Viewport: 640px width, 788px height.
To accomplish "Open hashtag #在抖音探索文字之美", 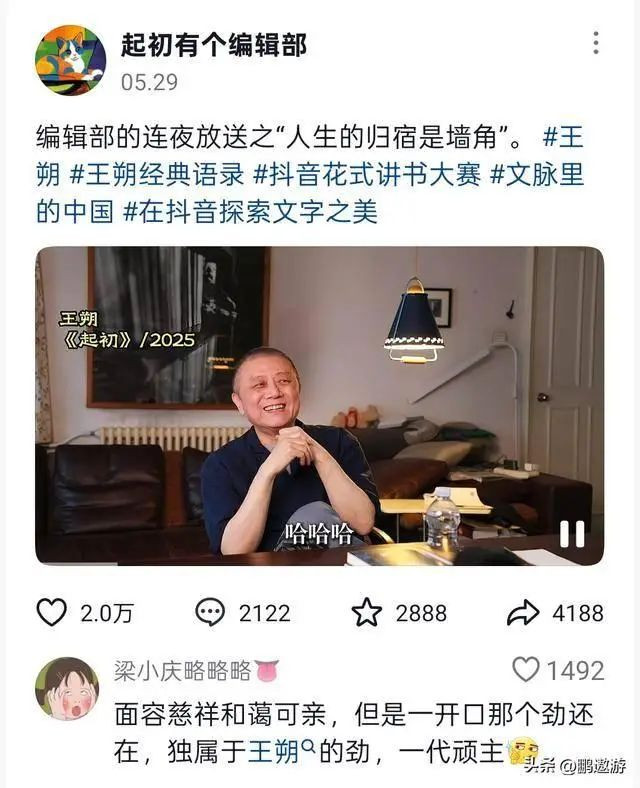I will (250, 212).
